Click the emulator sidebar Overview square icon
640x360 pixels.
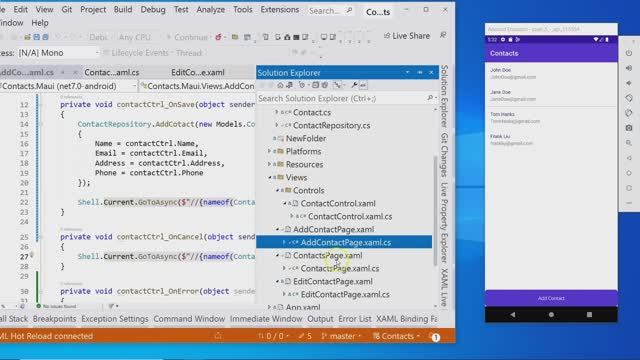(x=629, y=188)
